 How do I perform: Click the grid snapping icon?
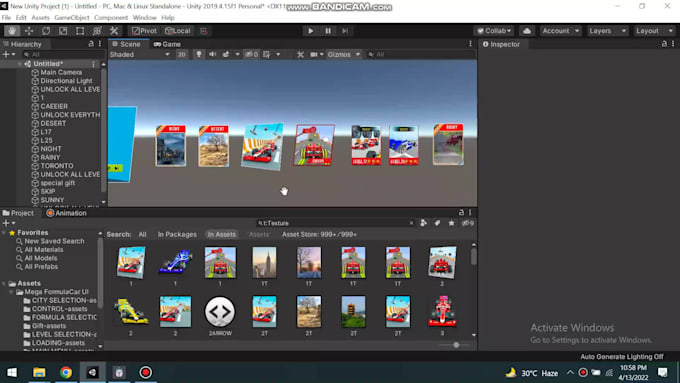(x=203, y=31)
